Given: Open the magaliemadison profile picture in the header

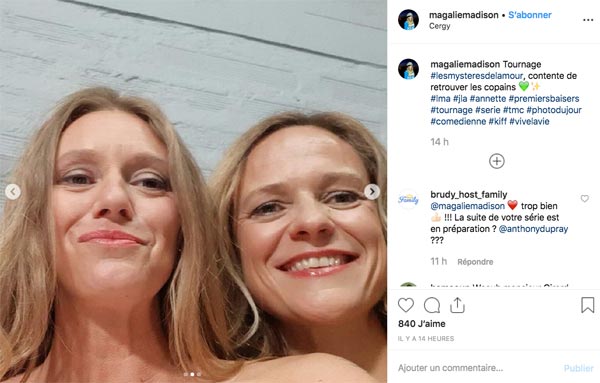Looking at the screenshot, I should click(x=408, y=20).
